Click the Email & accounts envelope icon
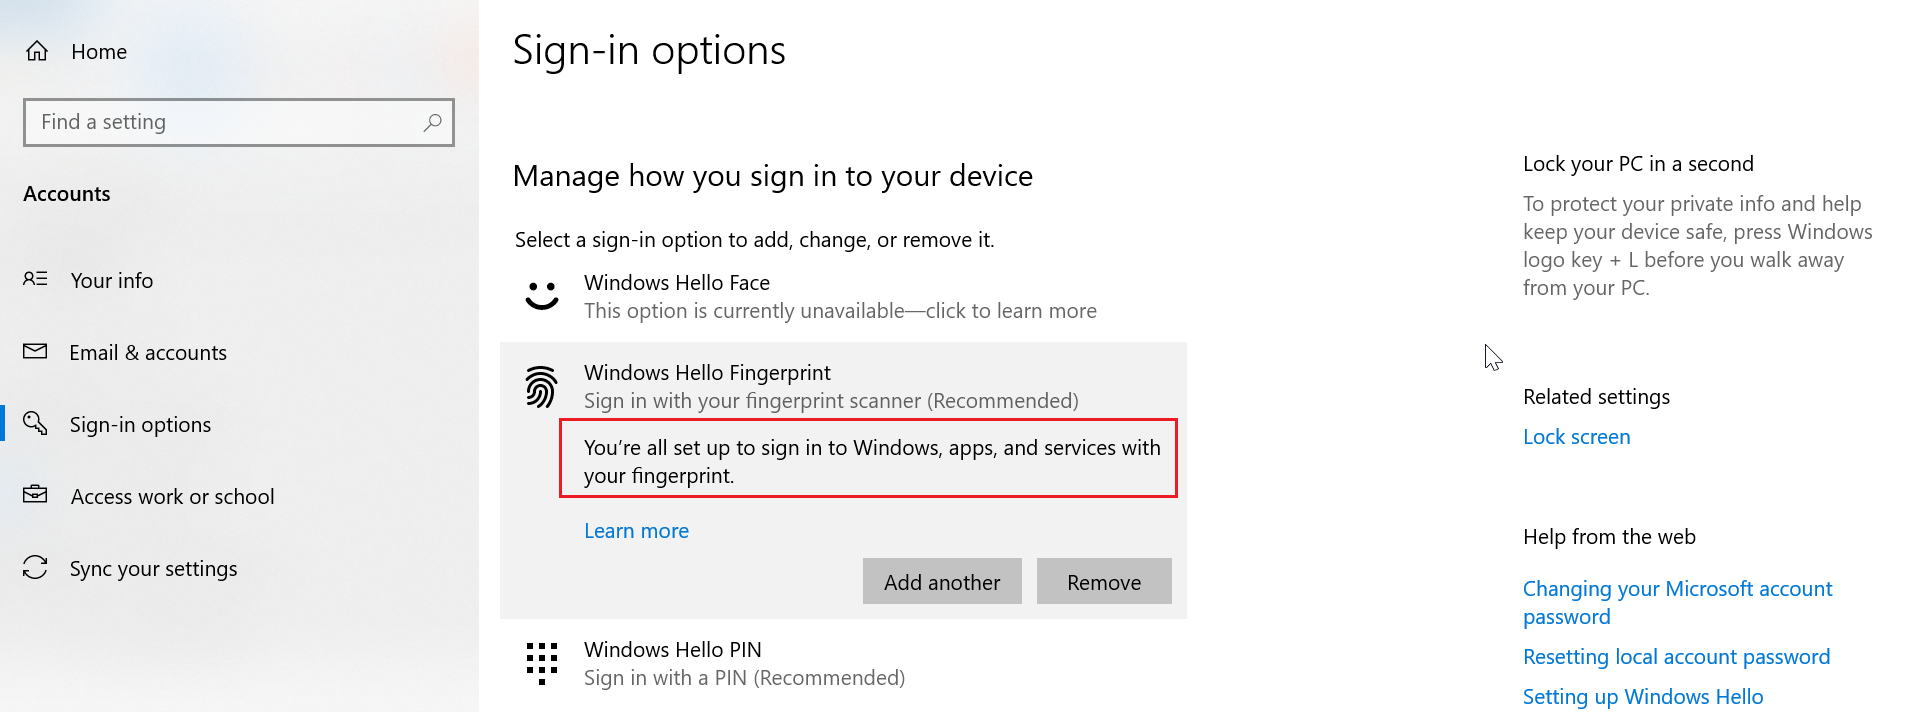 coord(35,352)
